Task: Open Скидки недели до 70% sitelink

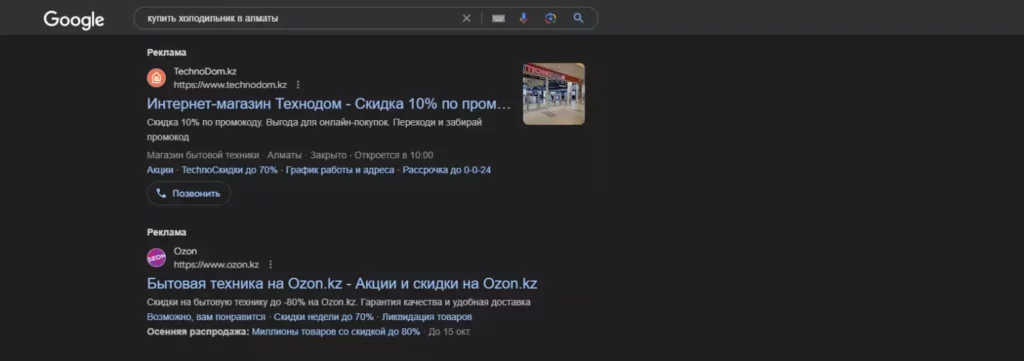Action: (x=323, y=317)
